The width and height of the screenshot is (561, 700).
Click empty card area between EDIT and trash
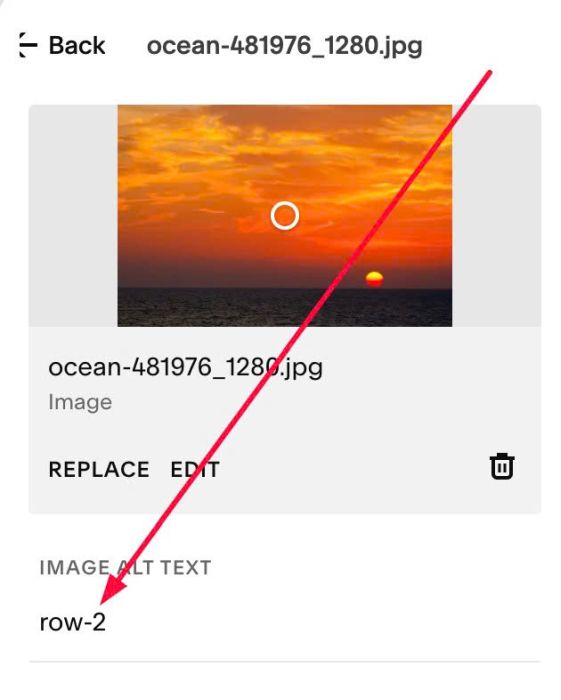[353, 469]
